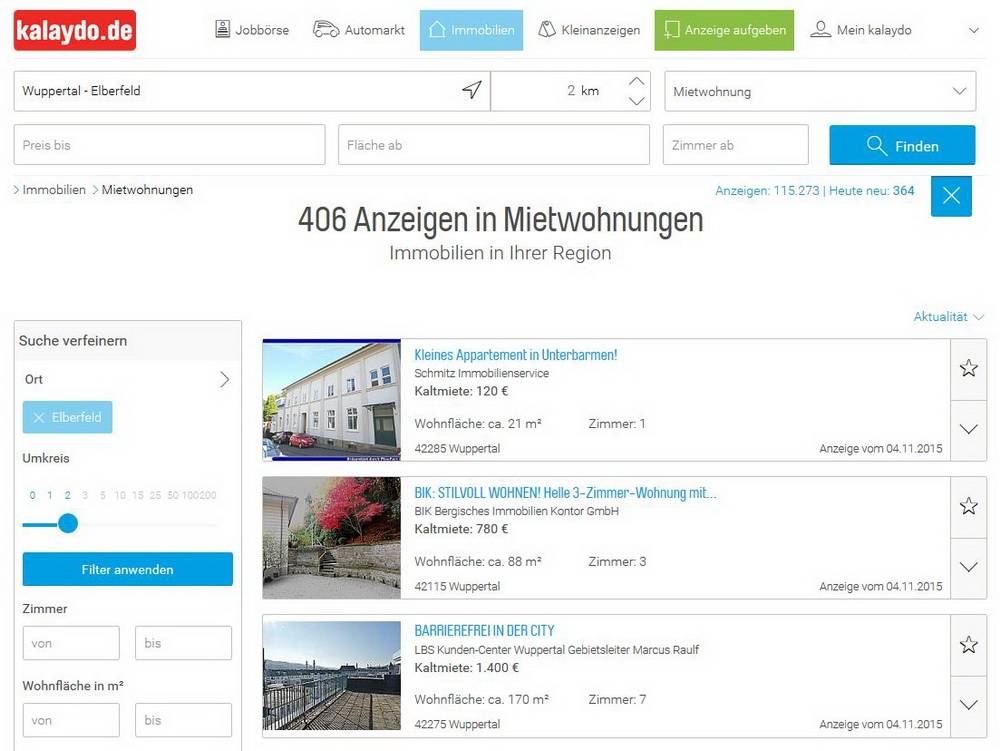Open Mein kalaydo account icon

tap(821, 29)
